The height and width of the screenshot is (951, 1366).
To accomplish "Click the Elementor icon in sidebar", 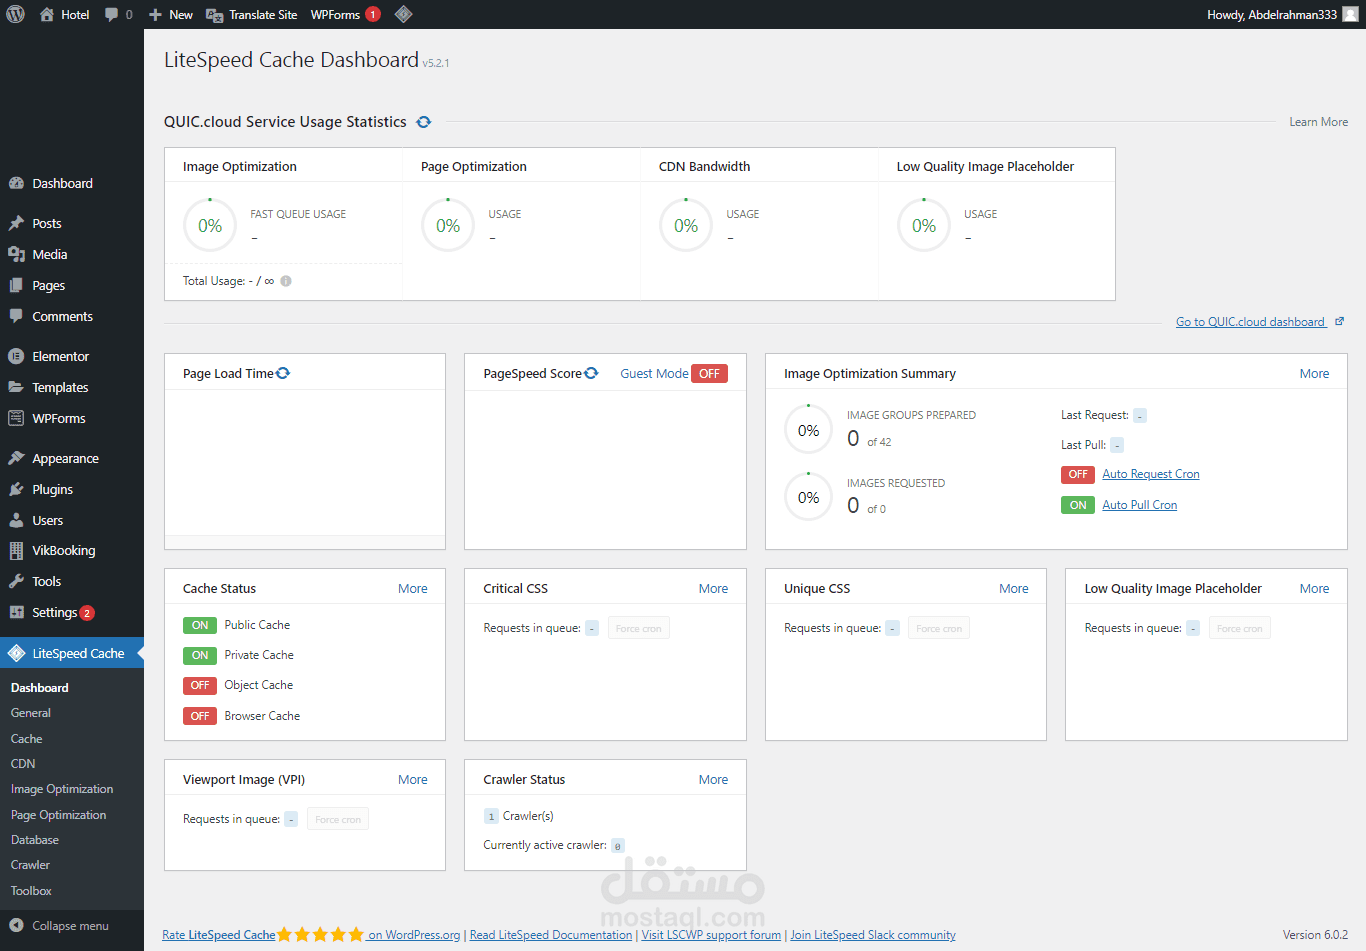I will tap(16, 356).
